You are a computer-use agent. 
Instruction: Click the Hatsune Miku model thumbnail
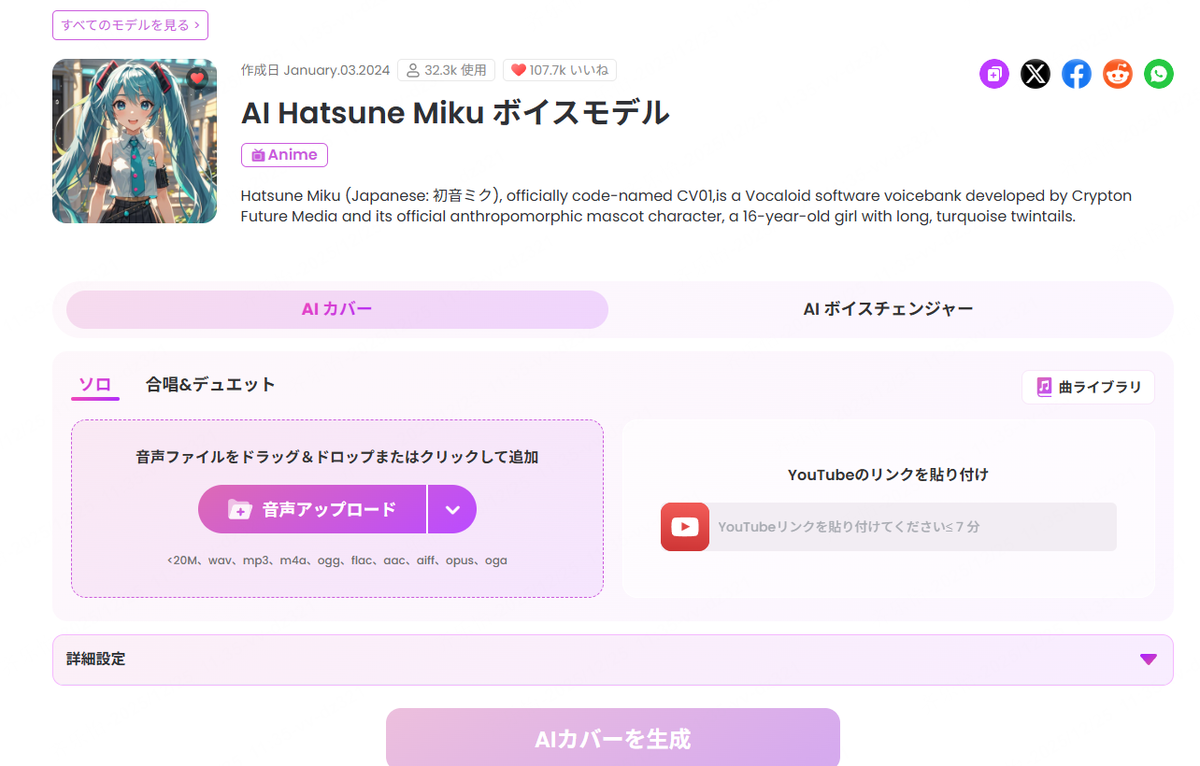coord(135,141)
